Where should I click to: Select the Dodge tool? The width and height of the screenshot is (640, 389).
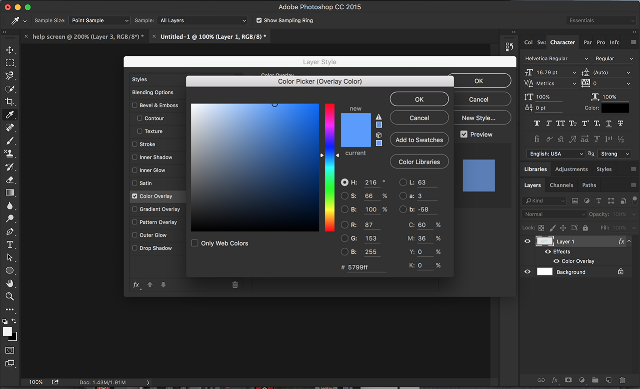(x=9, y=218)
